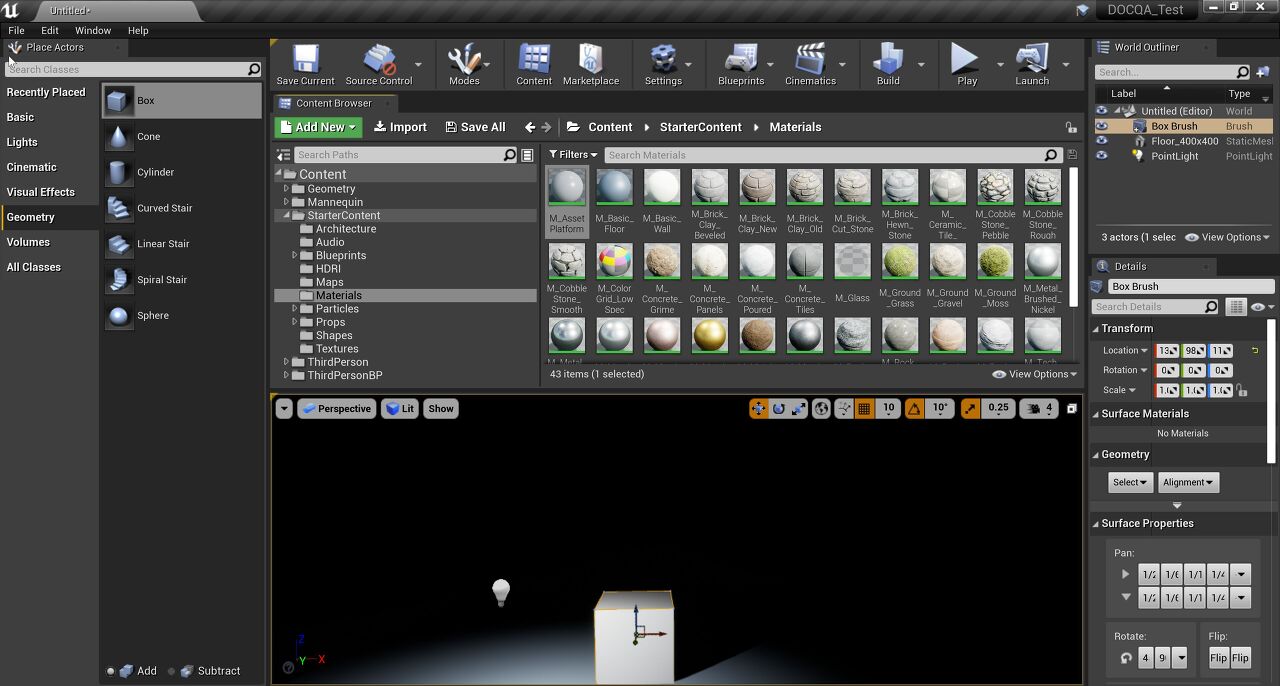Select the Sphere geometry brush
The image size is (1280, 686).
pos(182,315)
